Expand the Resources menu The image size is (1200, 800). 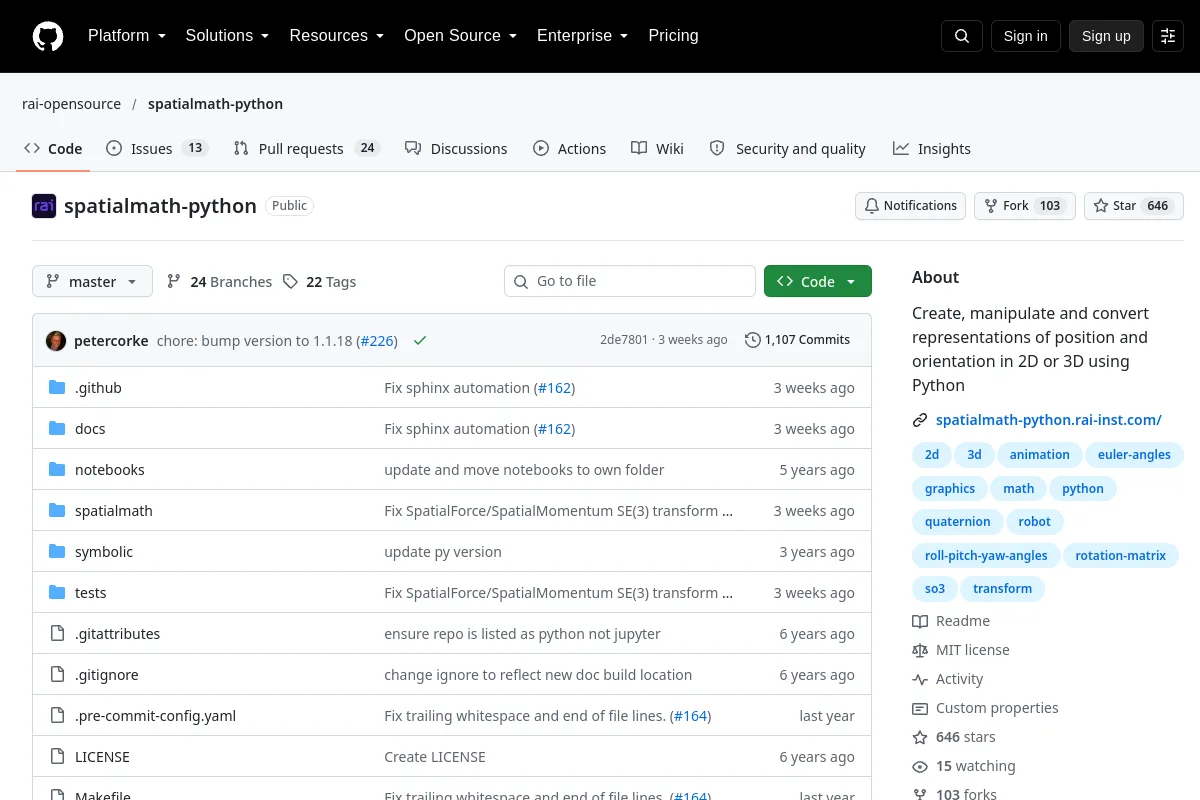(336, 36)
